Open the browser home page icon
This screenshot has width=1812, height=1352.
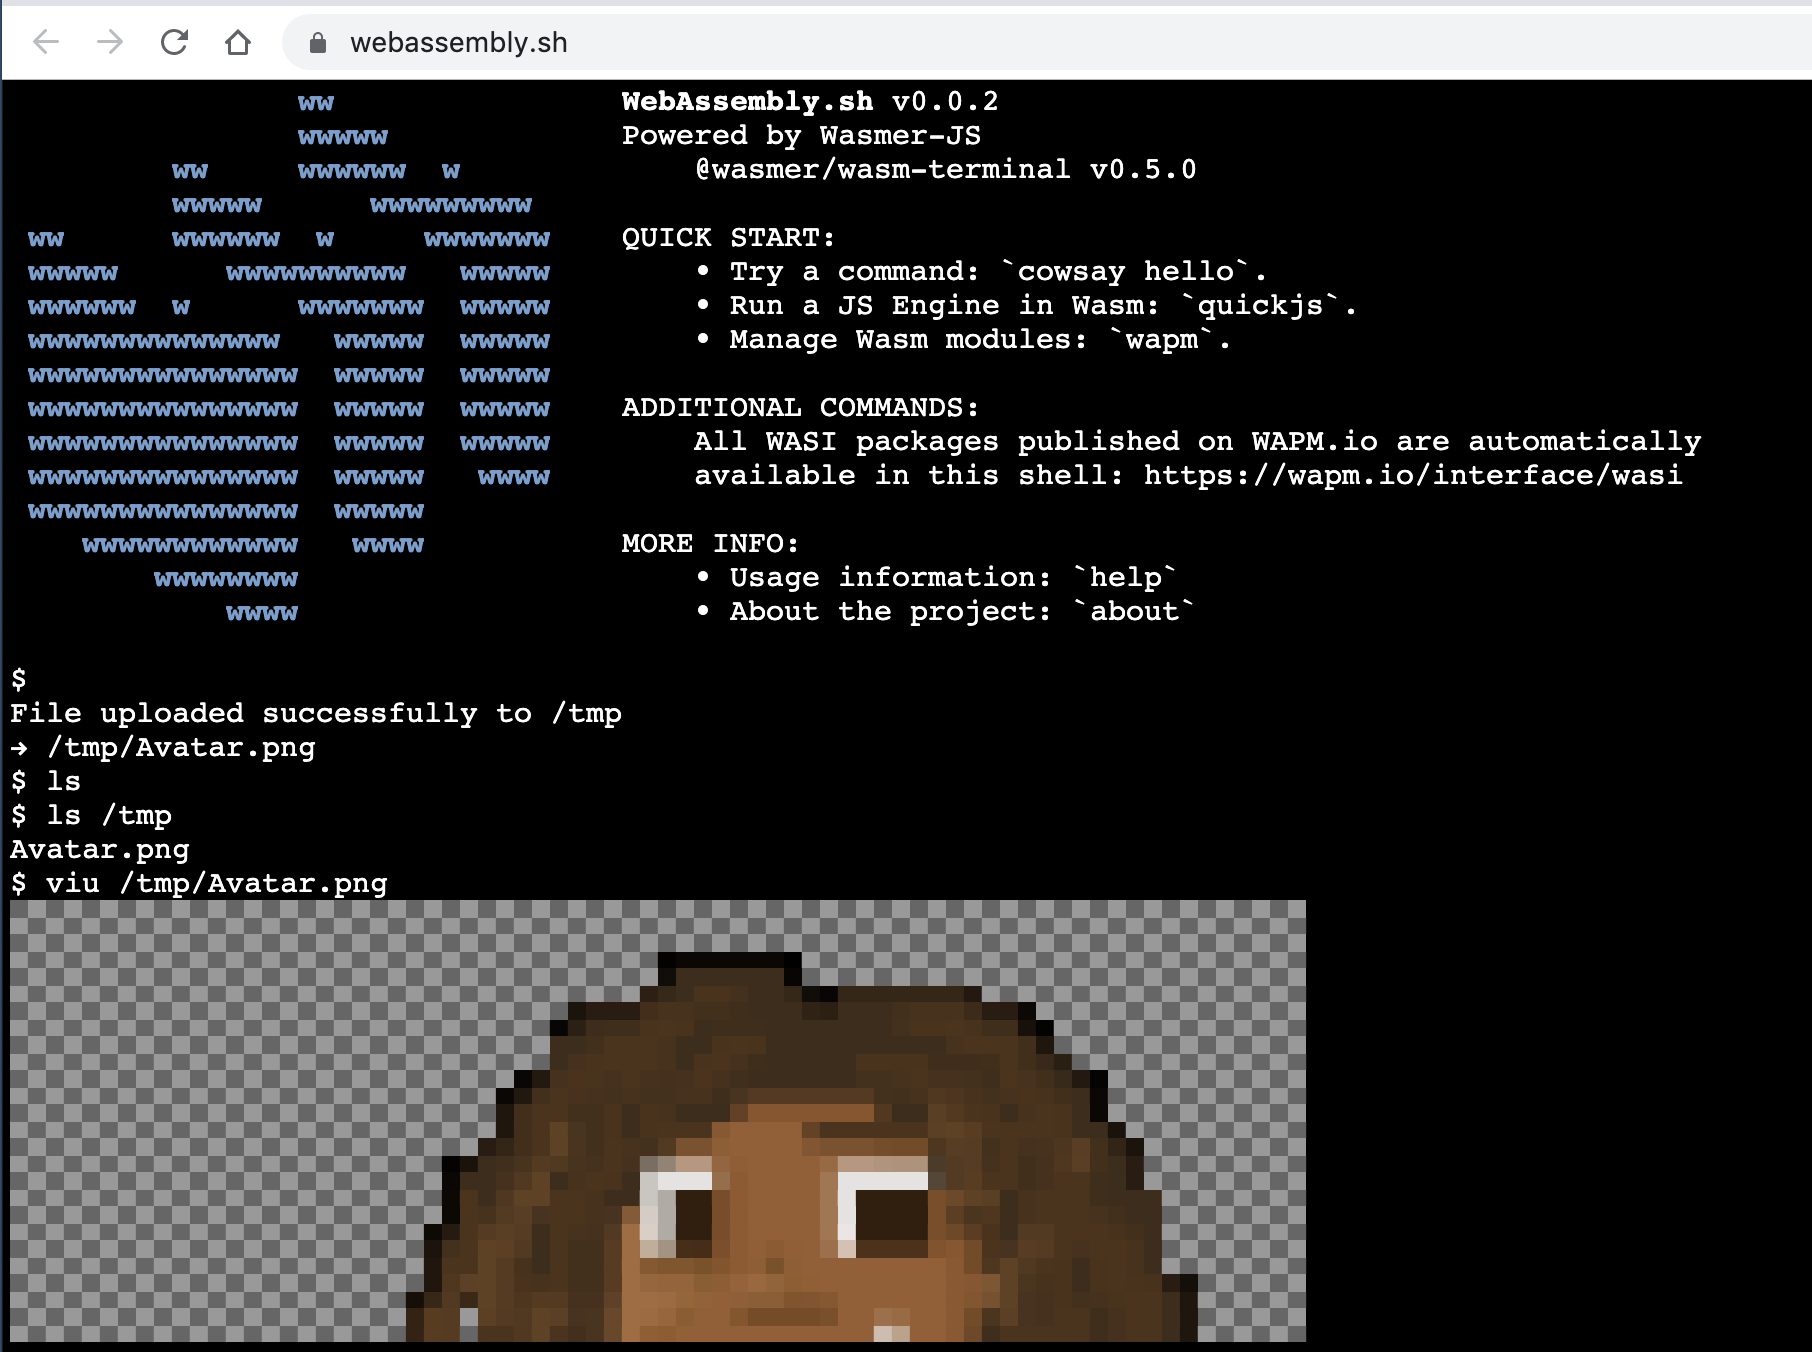237,43
